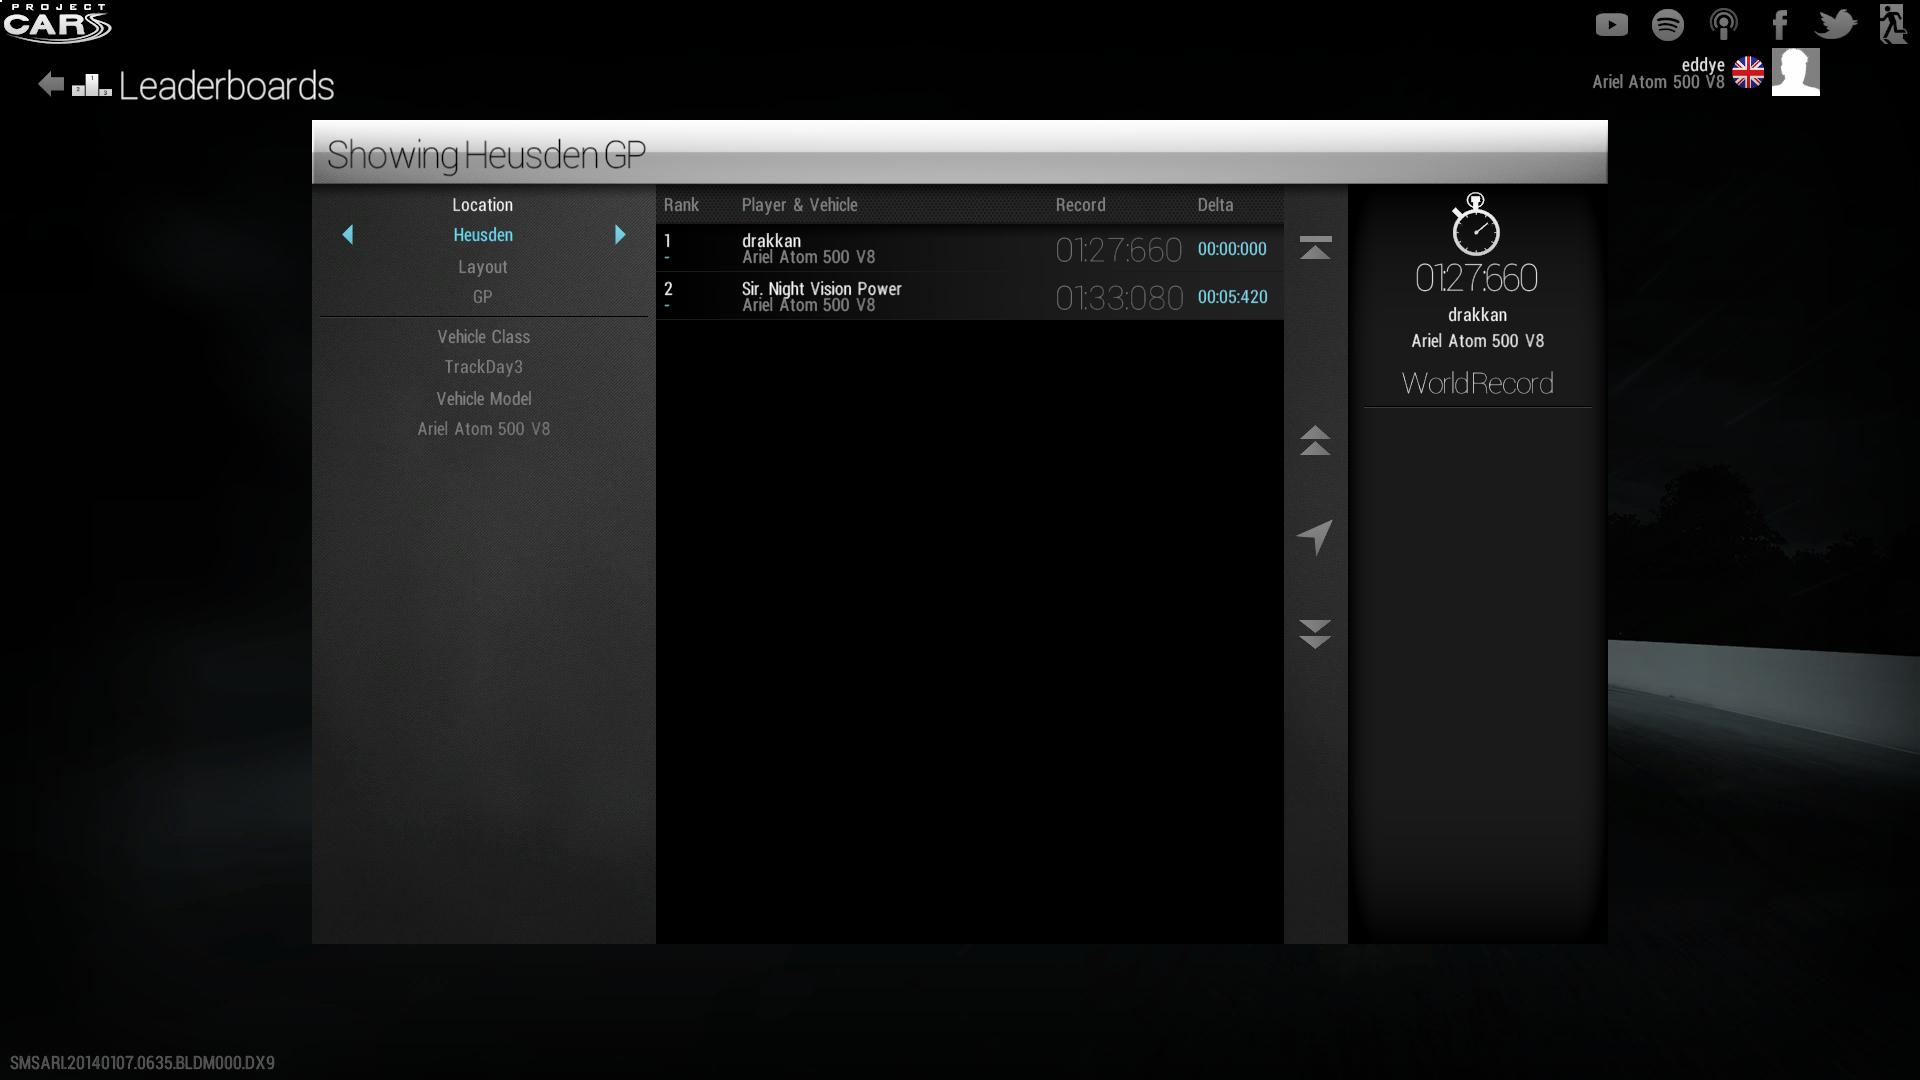Click the eddye profile avatar
1920x1080 pixels.
pos(1795,72)
